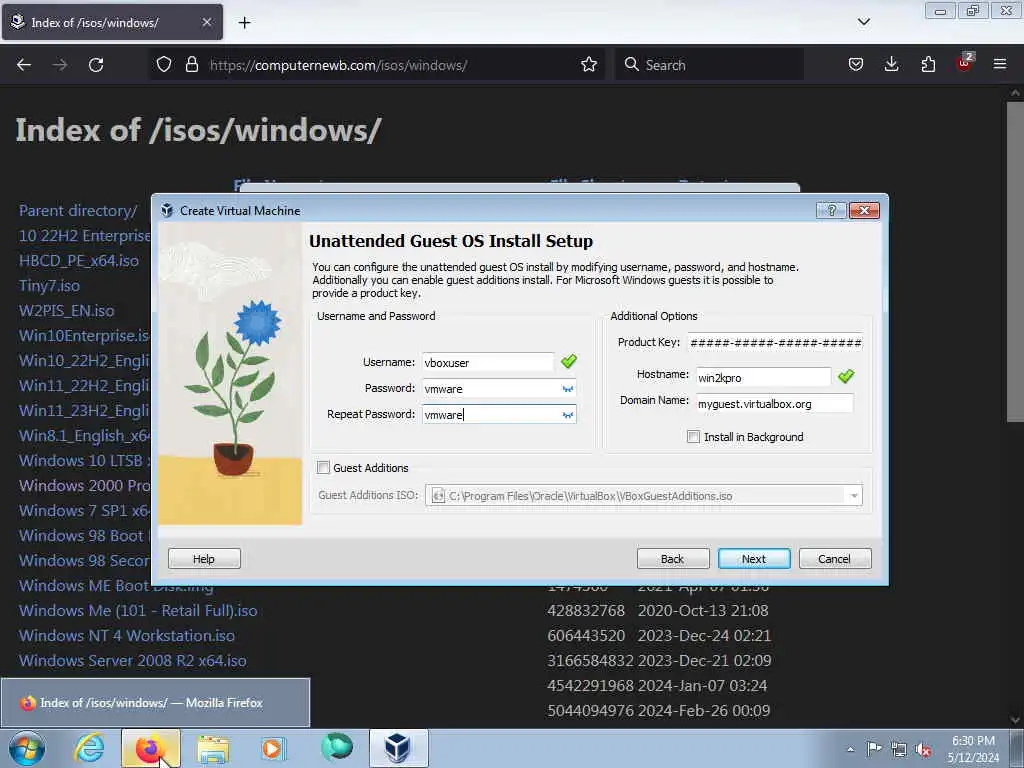
Task: Open the taskbar clock and date
Action: pyautogui.click(x=973, y=749)
